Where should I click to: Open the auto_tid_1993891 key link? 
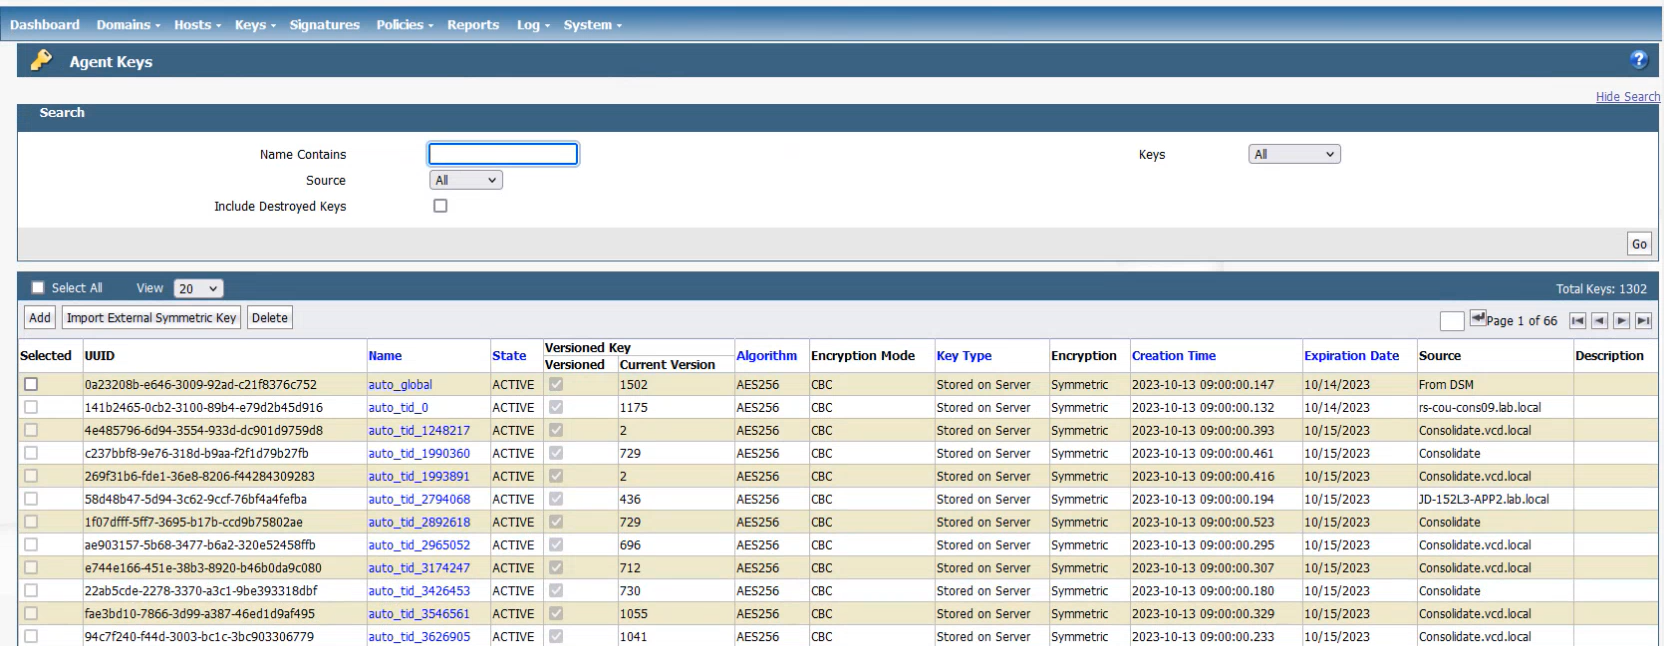point(419,477)
